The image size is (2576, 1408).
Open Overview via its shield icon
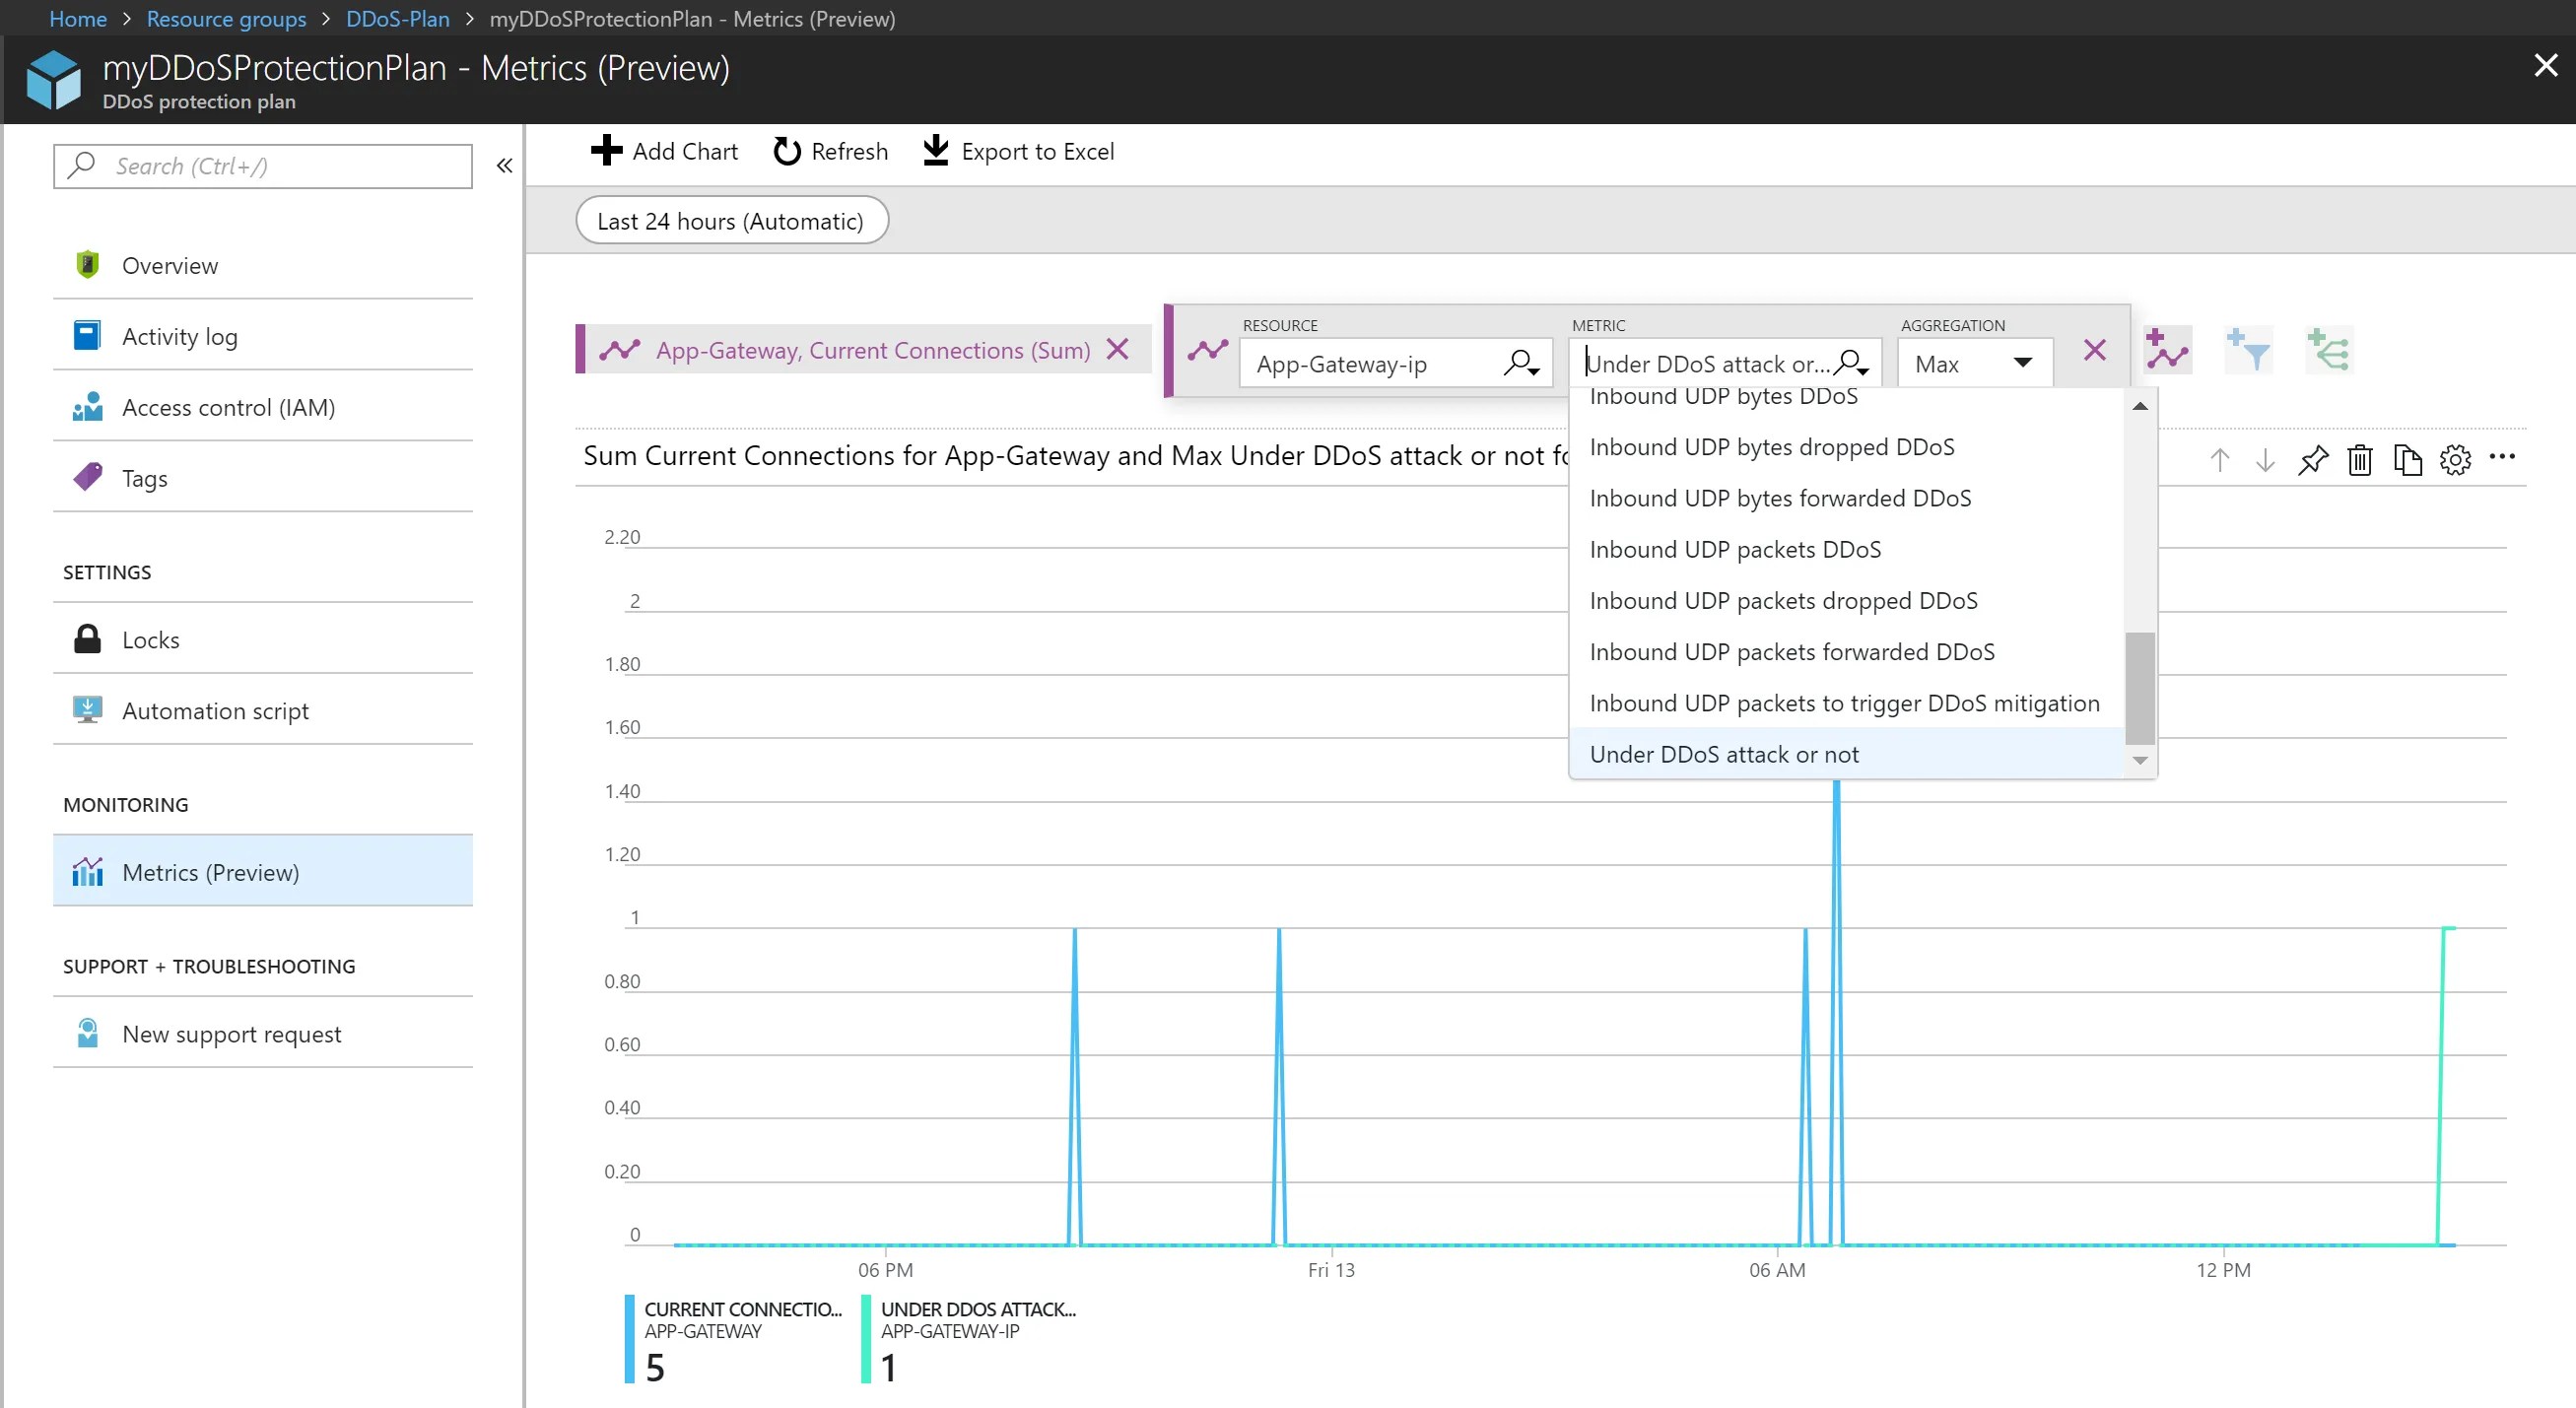click(88, 265)
